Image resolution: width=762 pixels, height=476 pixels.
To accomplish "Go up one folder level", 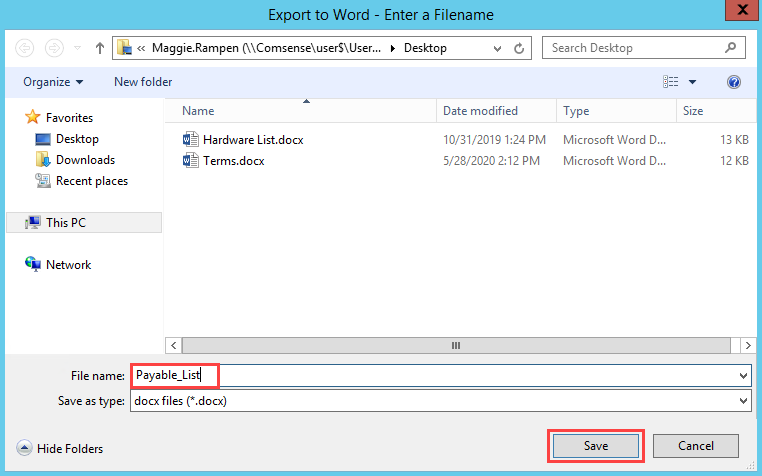I will pos(100,48).
